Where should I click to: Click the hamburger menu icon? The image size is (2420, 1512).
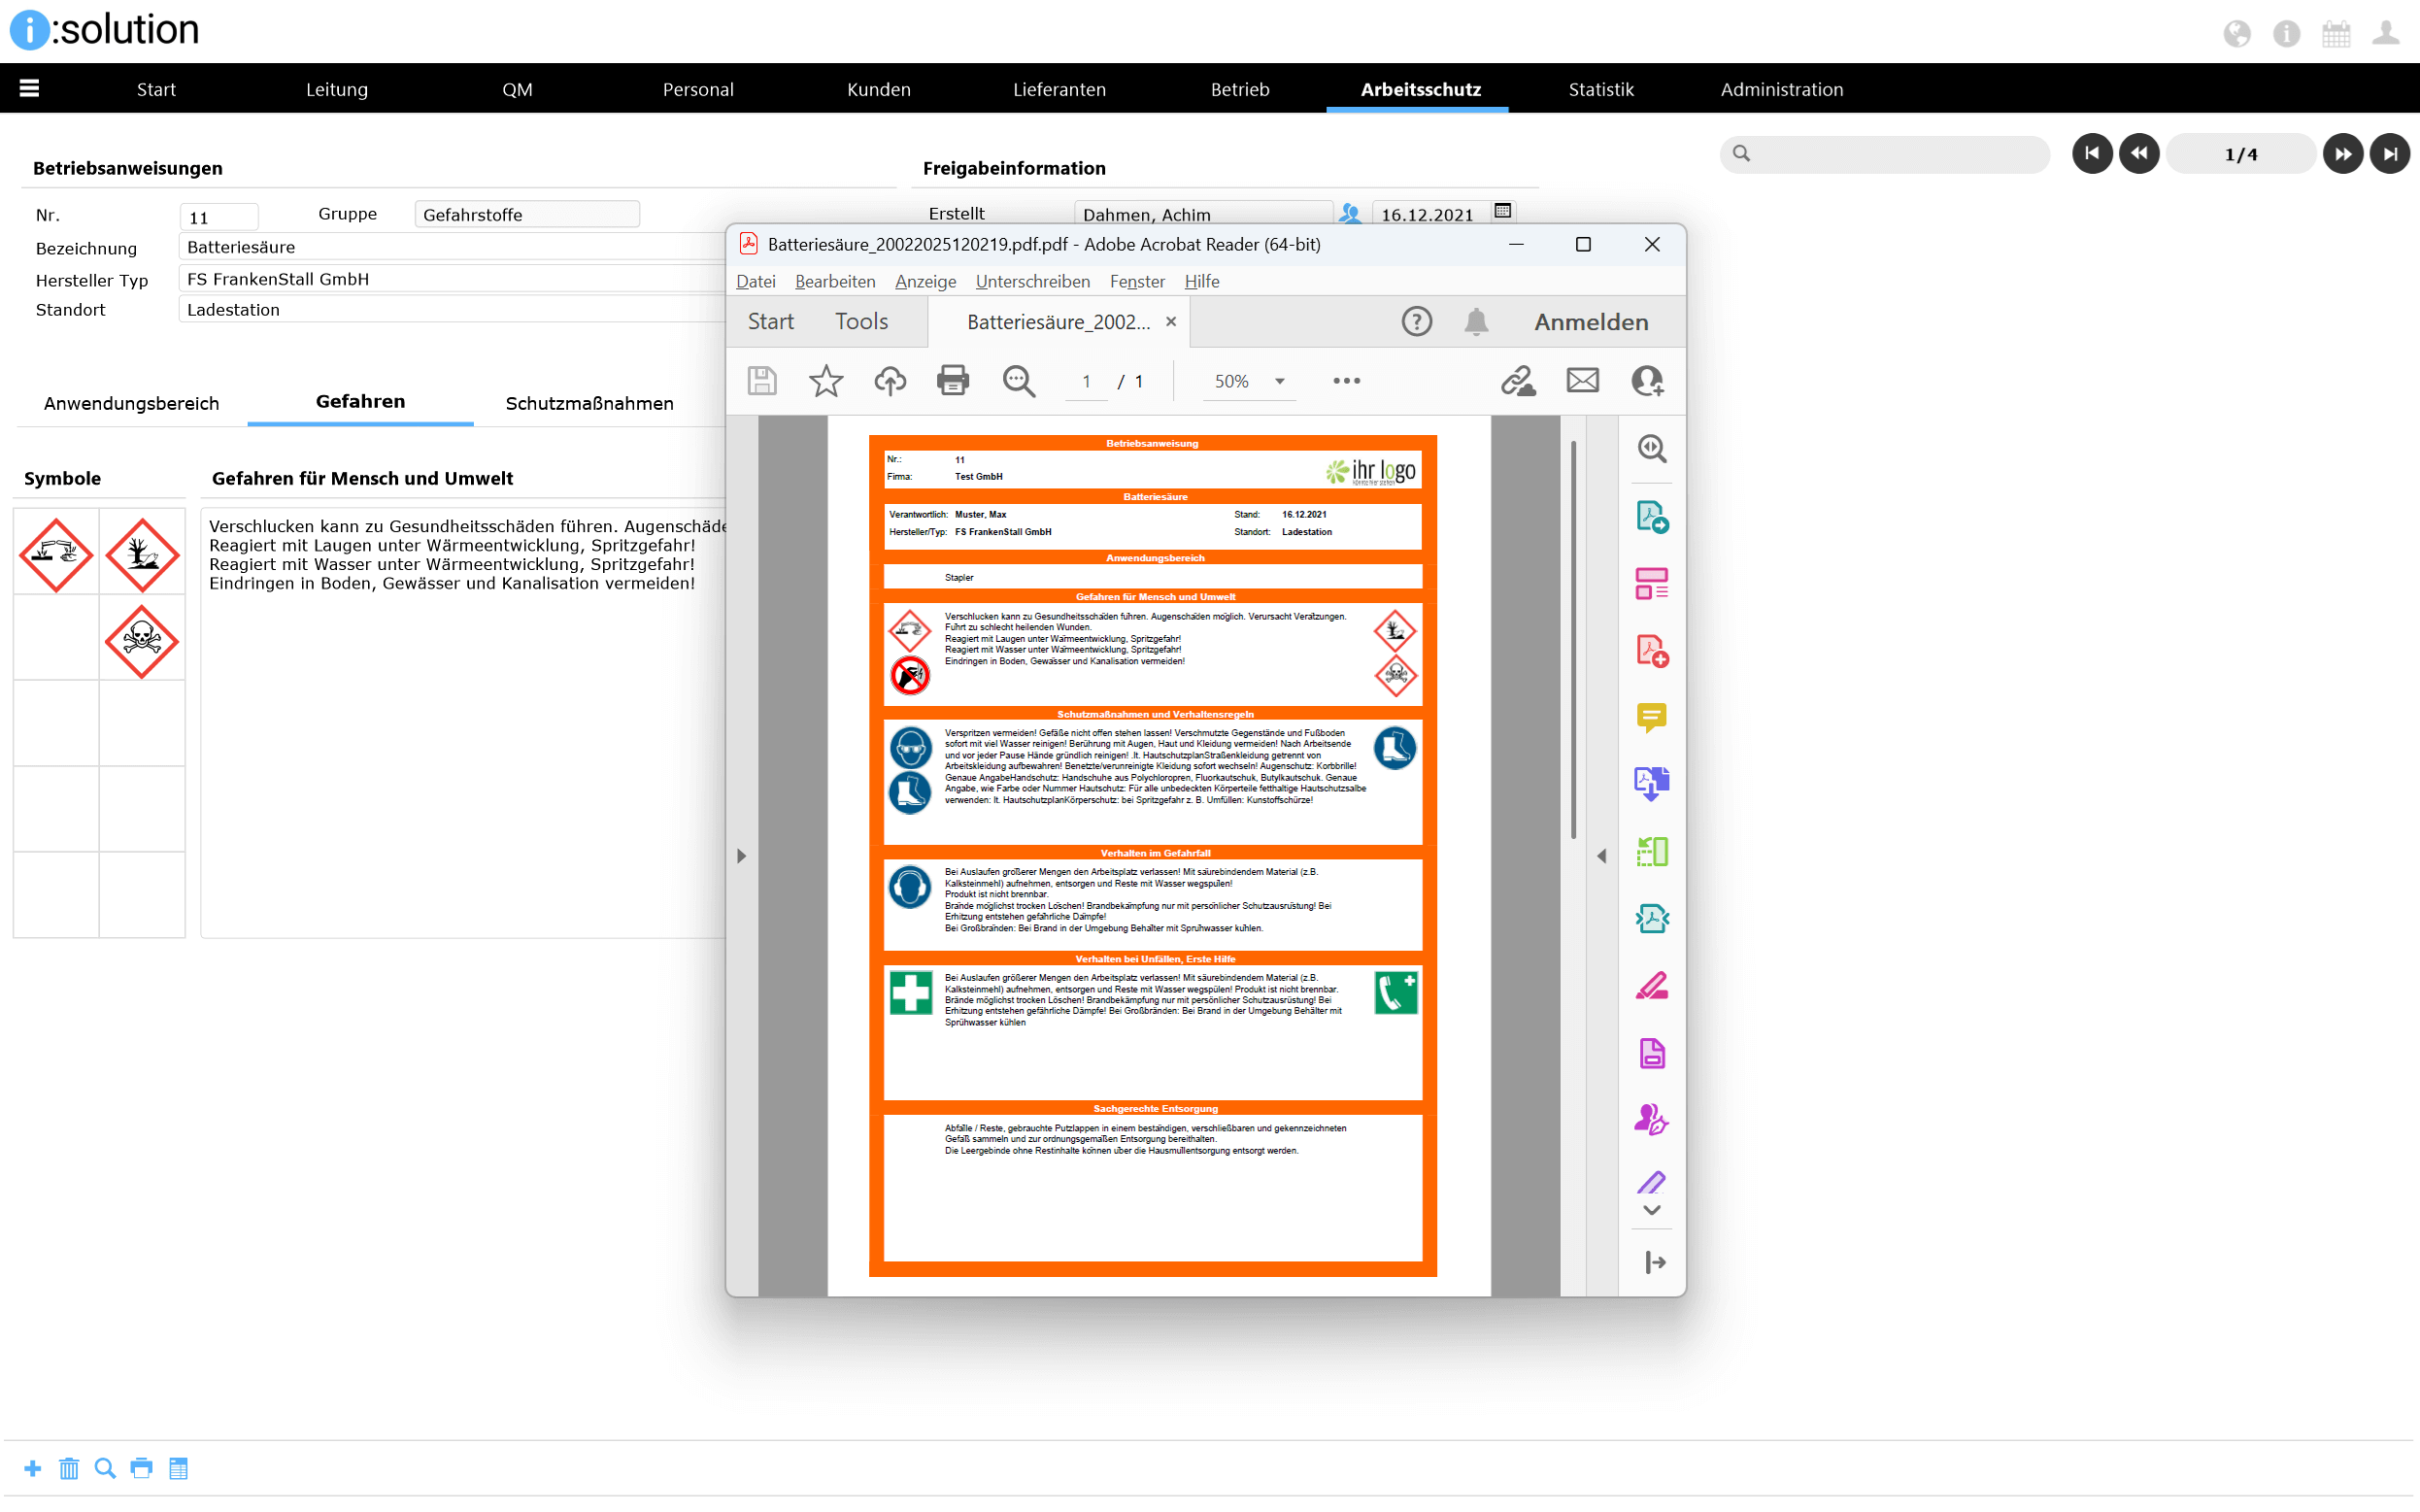(29, 89)
